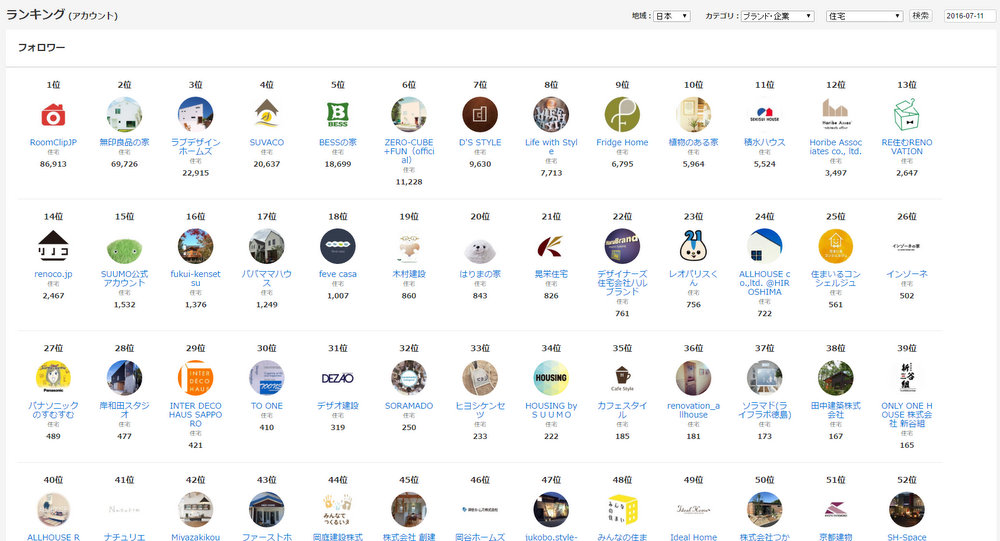
Task: Click the ファーストホーム blue storefront thumbnail
Action: [x=267, y=510]
